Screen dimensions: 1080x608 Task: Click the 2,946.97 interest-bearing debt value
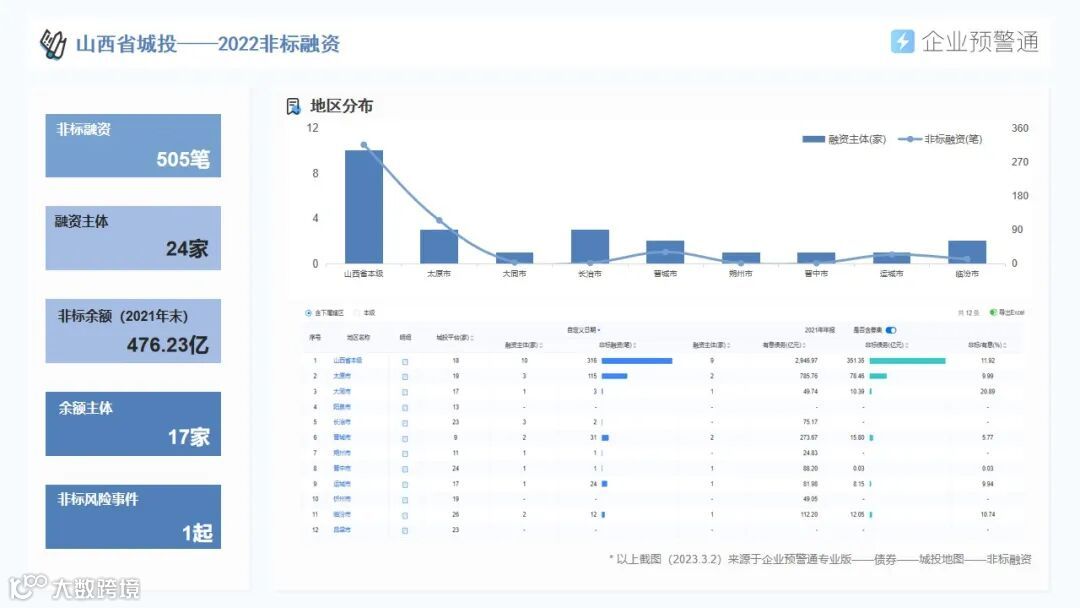point(806,361)
